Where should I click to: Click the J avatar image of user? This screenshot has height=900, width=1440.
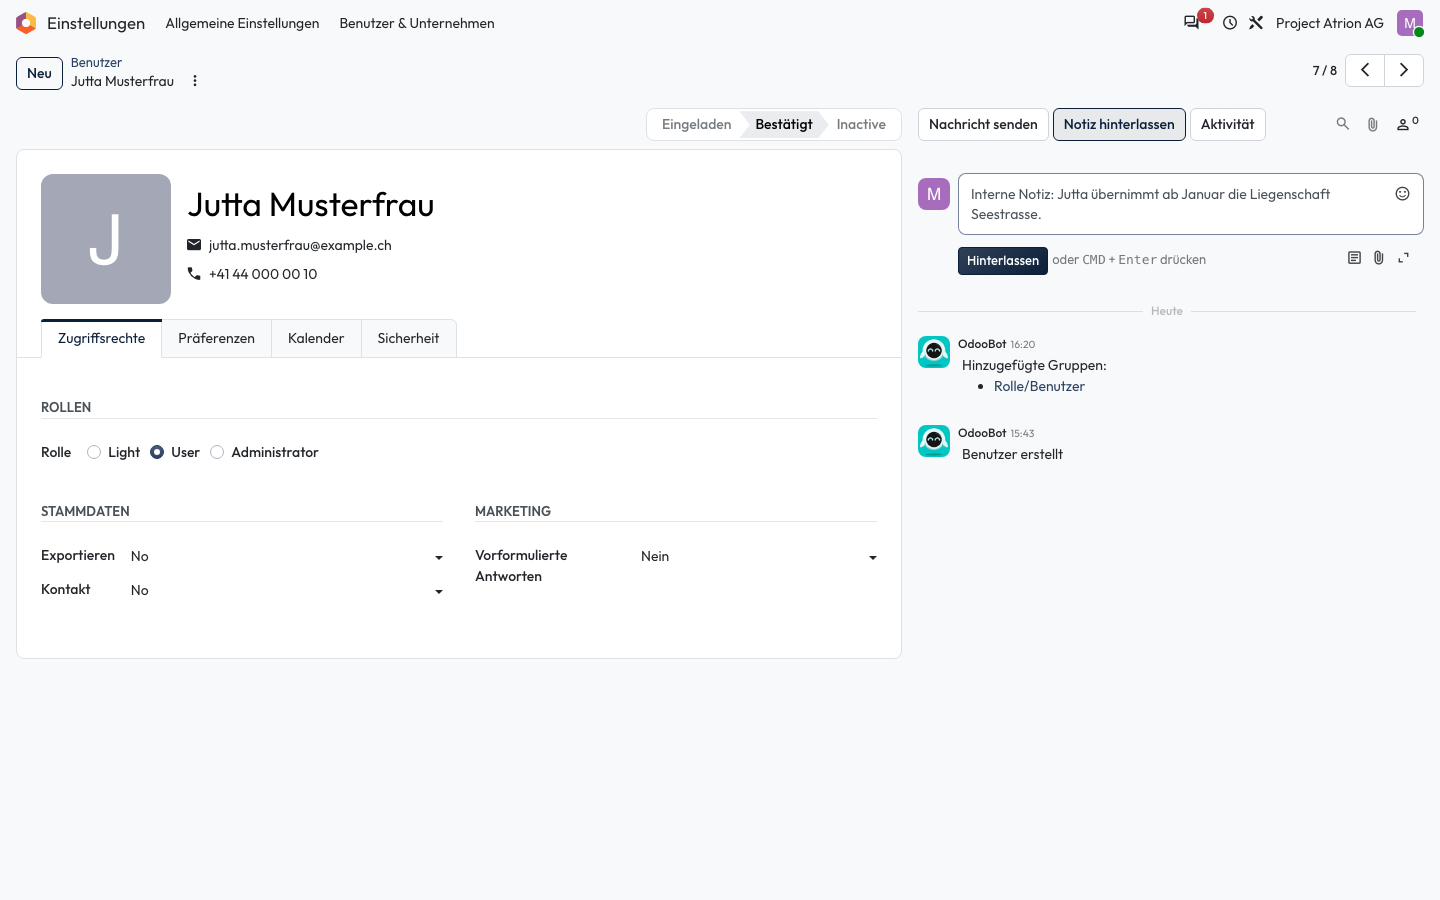(106, 239)
